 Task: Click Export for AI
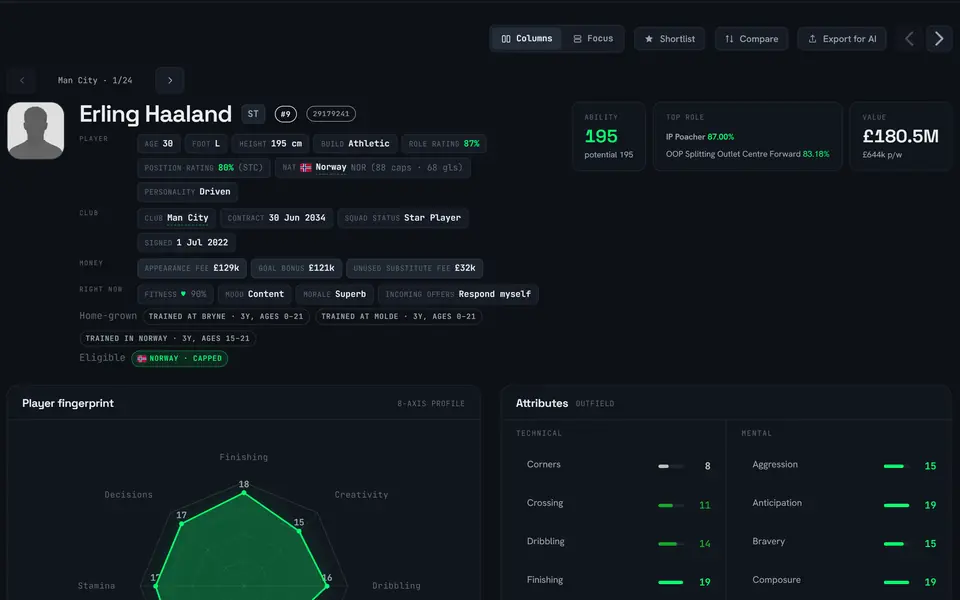click(842, 39)
